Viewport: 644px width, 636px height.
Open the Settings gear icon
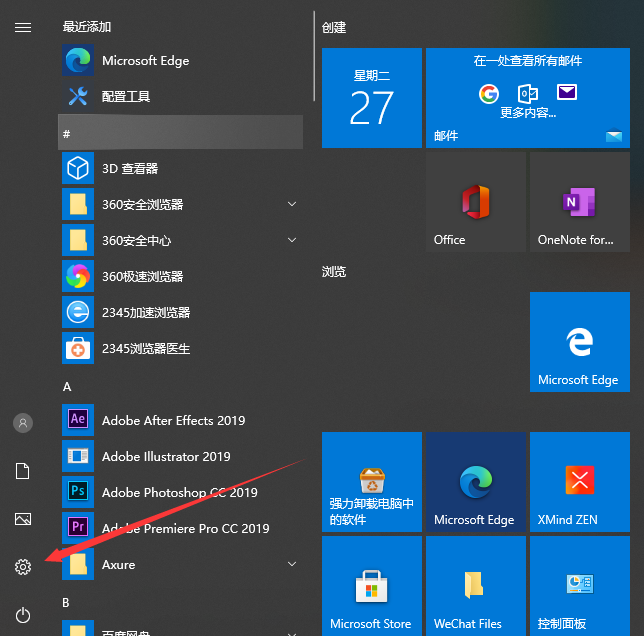(23, 567)
